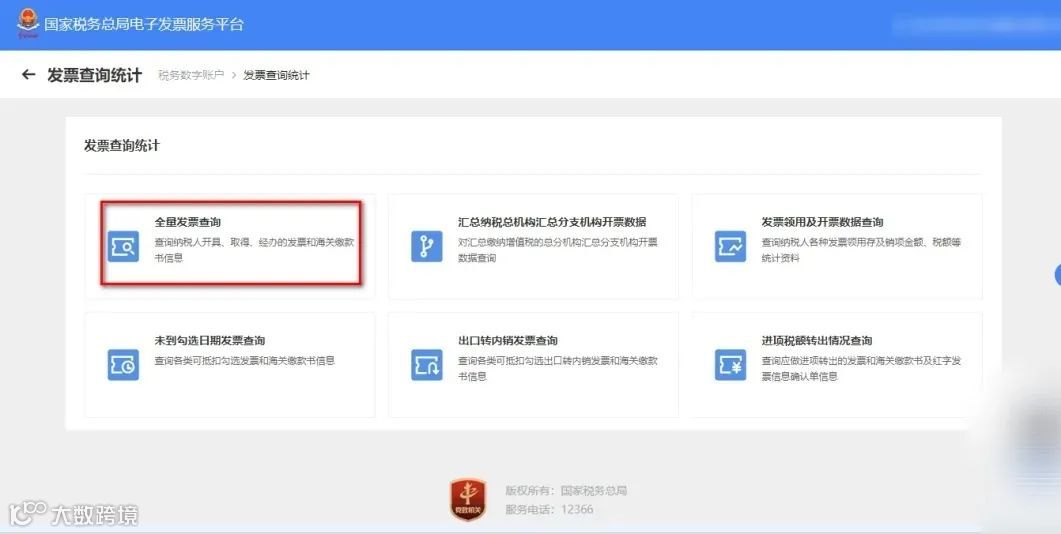Click the 发票查询统计 section title in panel

122,146
